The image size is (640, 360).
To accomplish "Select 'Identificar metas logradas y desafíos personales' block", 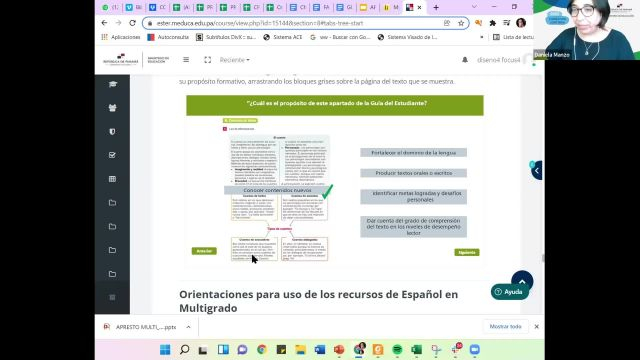I will point(413,196).
